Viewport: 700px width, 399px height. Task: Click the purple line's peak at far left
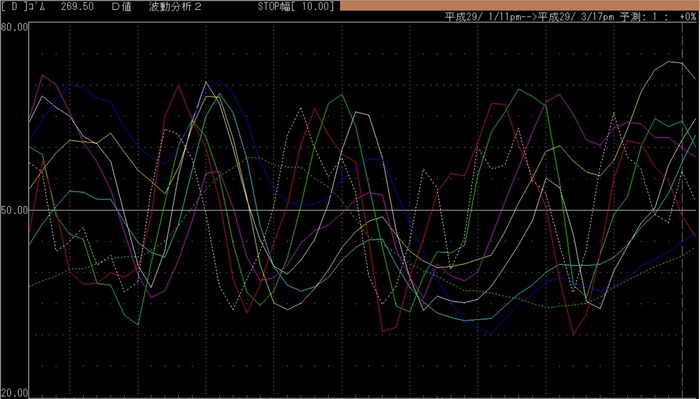(42, 75)
